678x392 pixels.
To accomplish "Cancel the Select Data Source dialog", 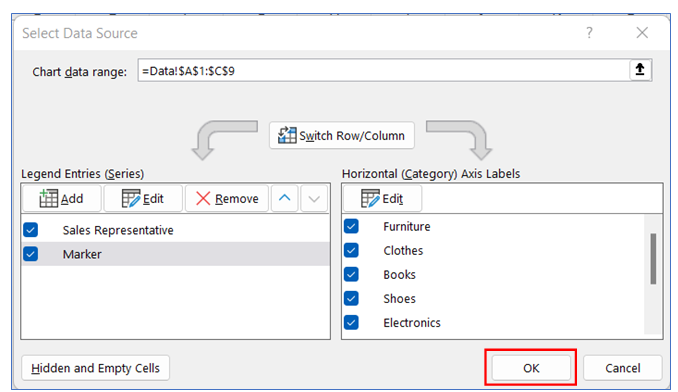I will [x=623, y=368].
